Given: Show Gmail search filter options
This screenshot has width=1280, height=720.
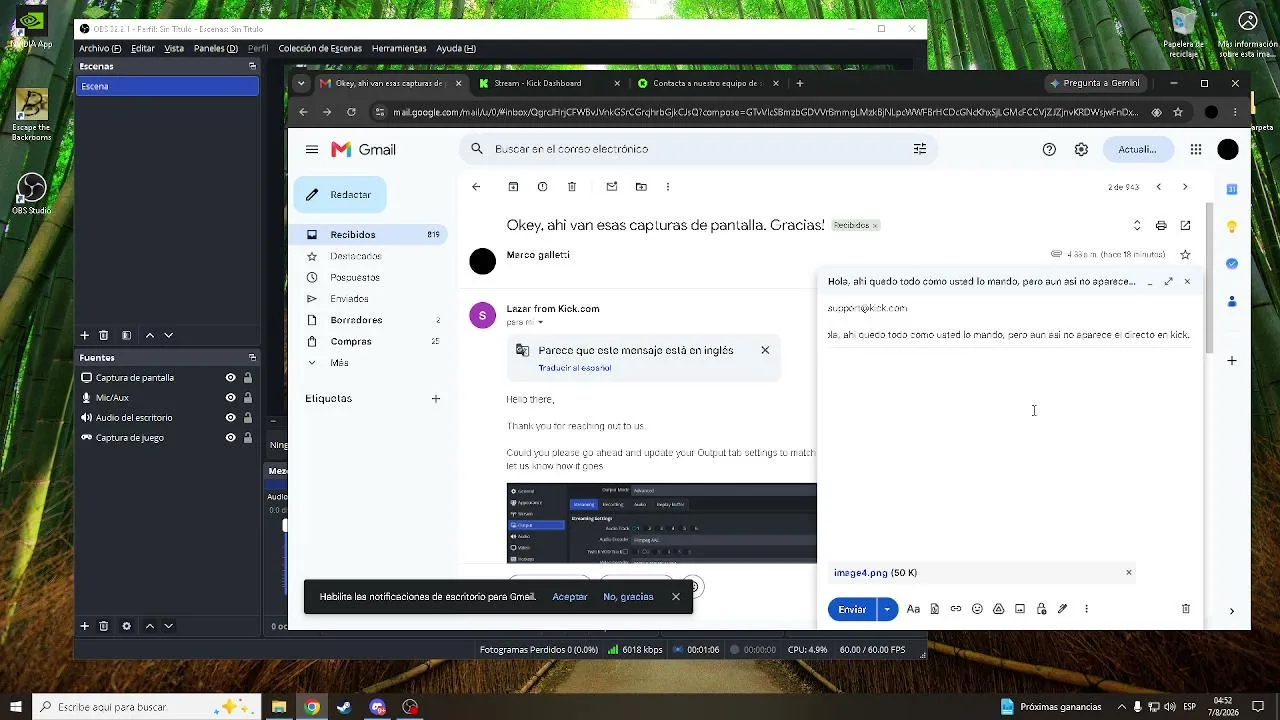Looking at the screenshot, I should 920,149.
